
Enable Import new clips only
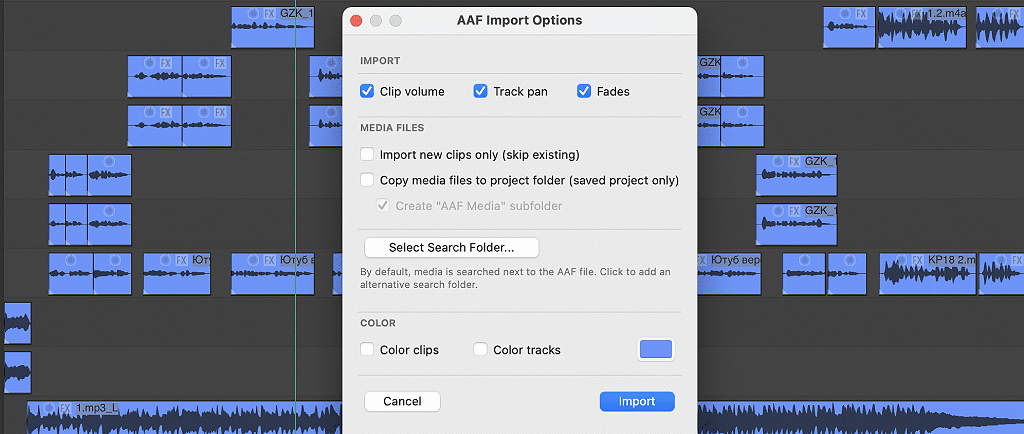point(367,155)
